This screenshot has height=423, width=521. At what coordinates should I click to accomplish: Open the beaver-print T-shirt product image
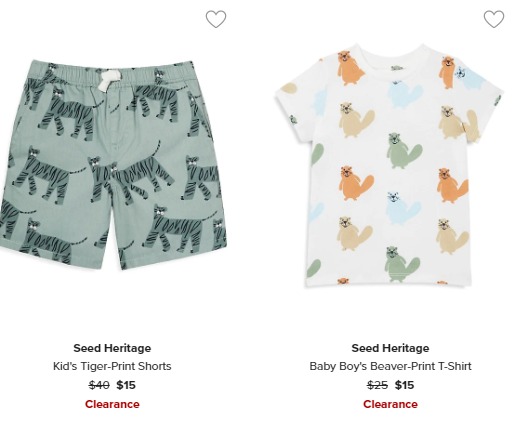click(389, 165)
